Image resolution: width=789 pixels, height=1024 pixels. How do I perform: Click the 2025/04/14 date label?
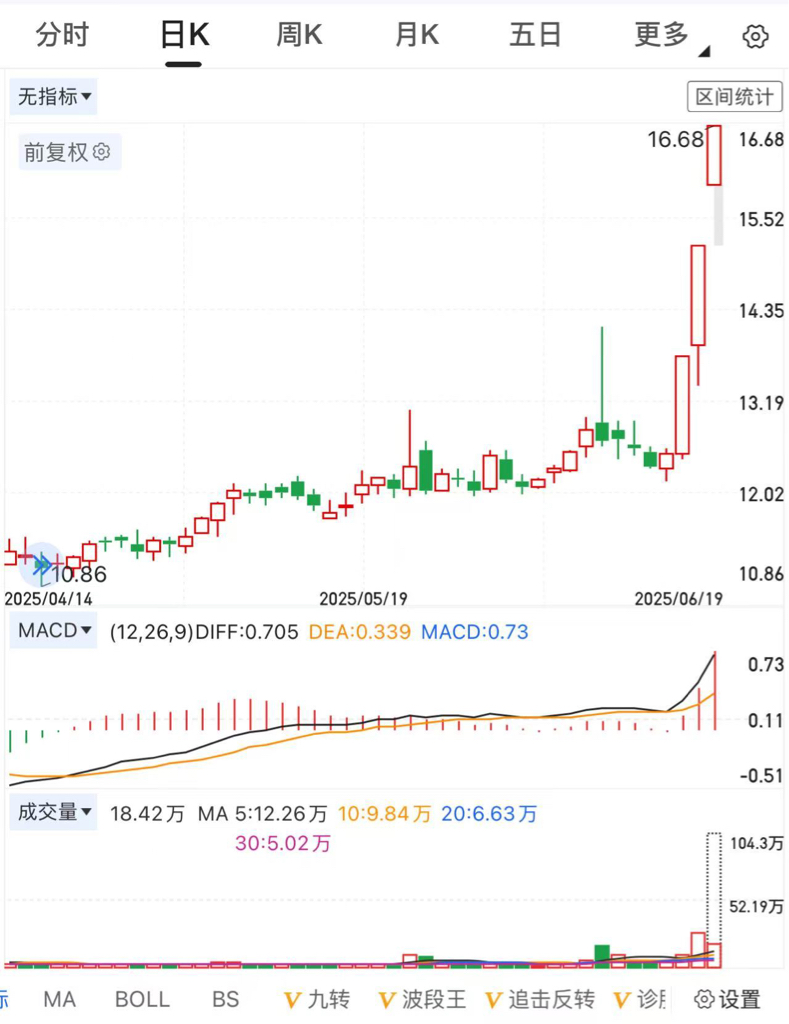[x=48, y=598]
